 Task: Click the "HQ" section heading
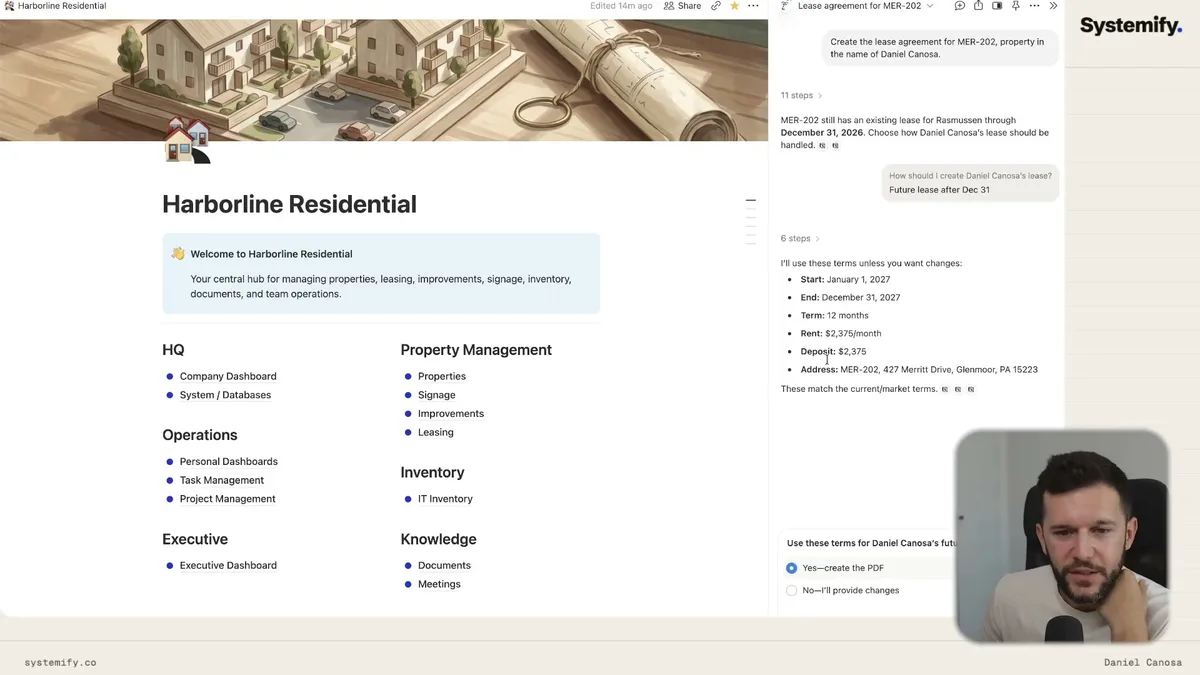[x=173, y=350]
